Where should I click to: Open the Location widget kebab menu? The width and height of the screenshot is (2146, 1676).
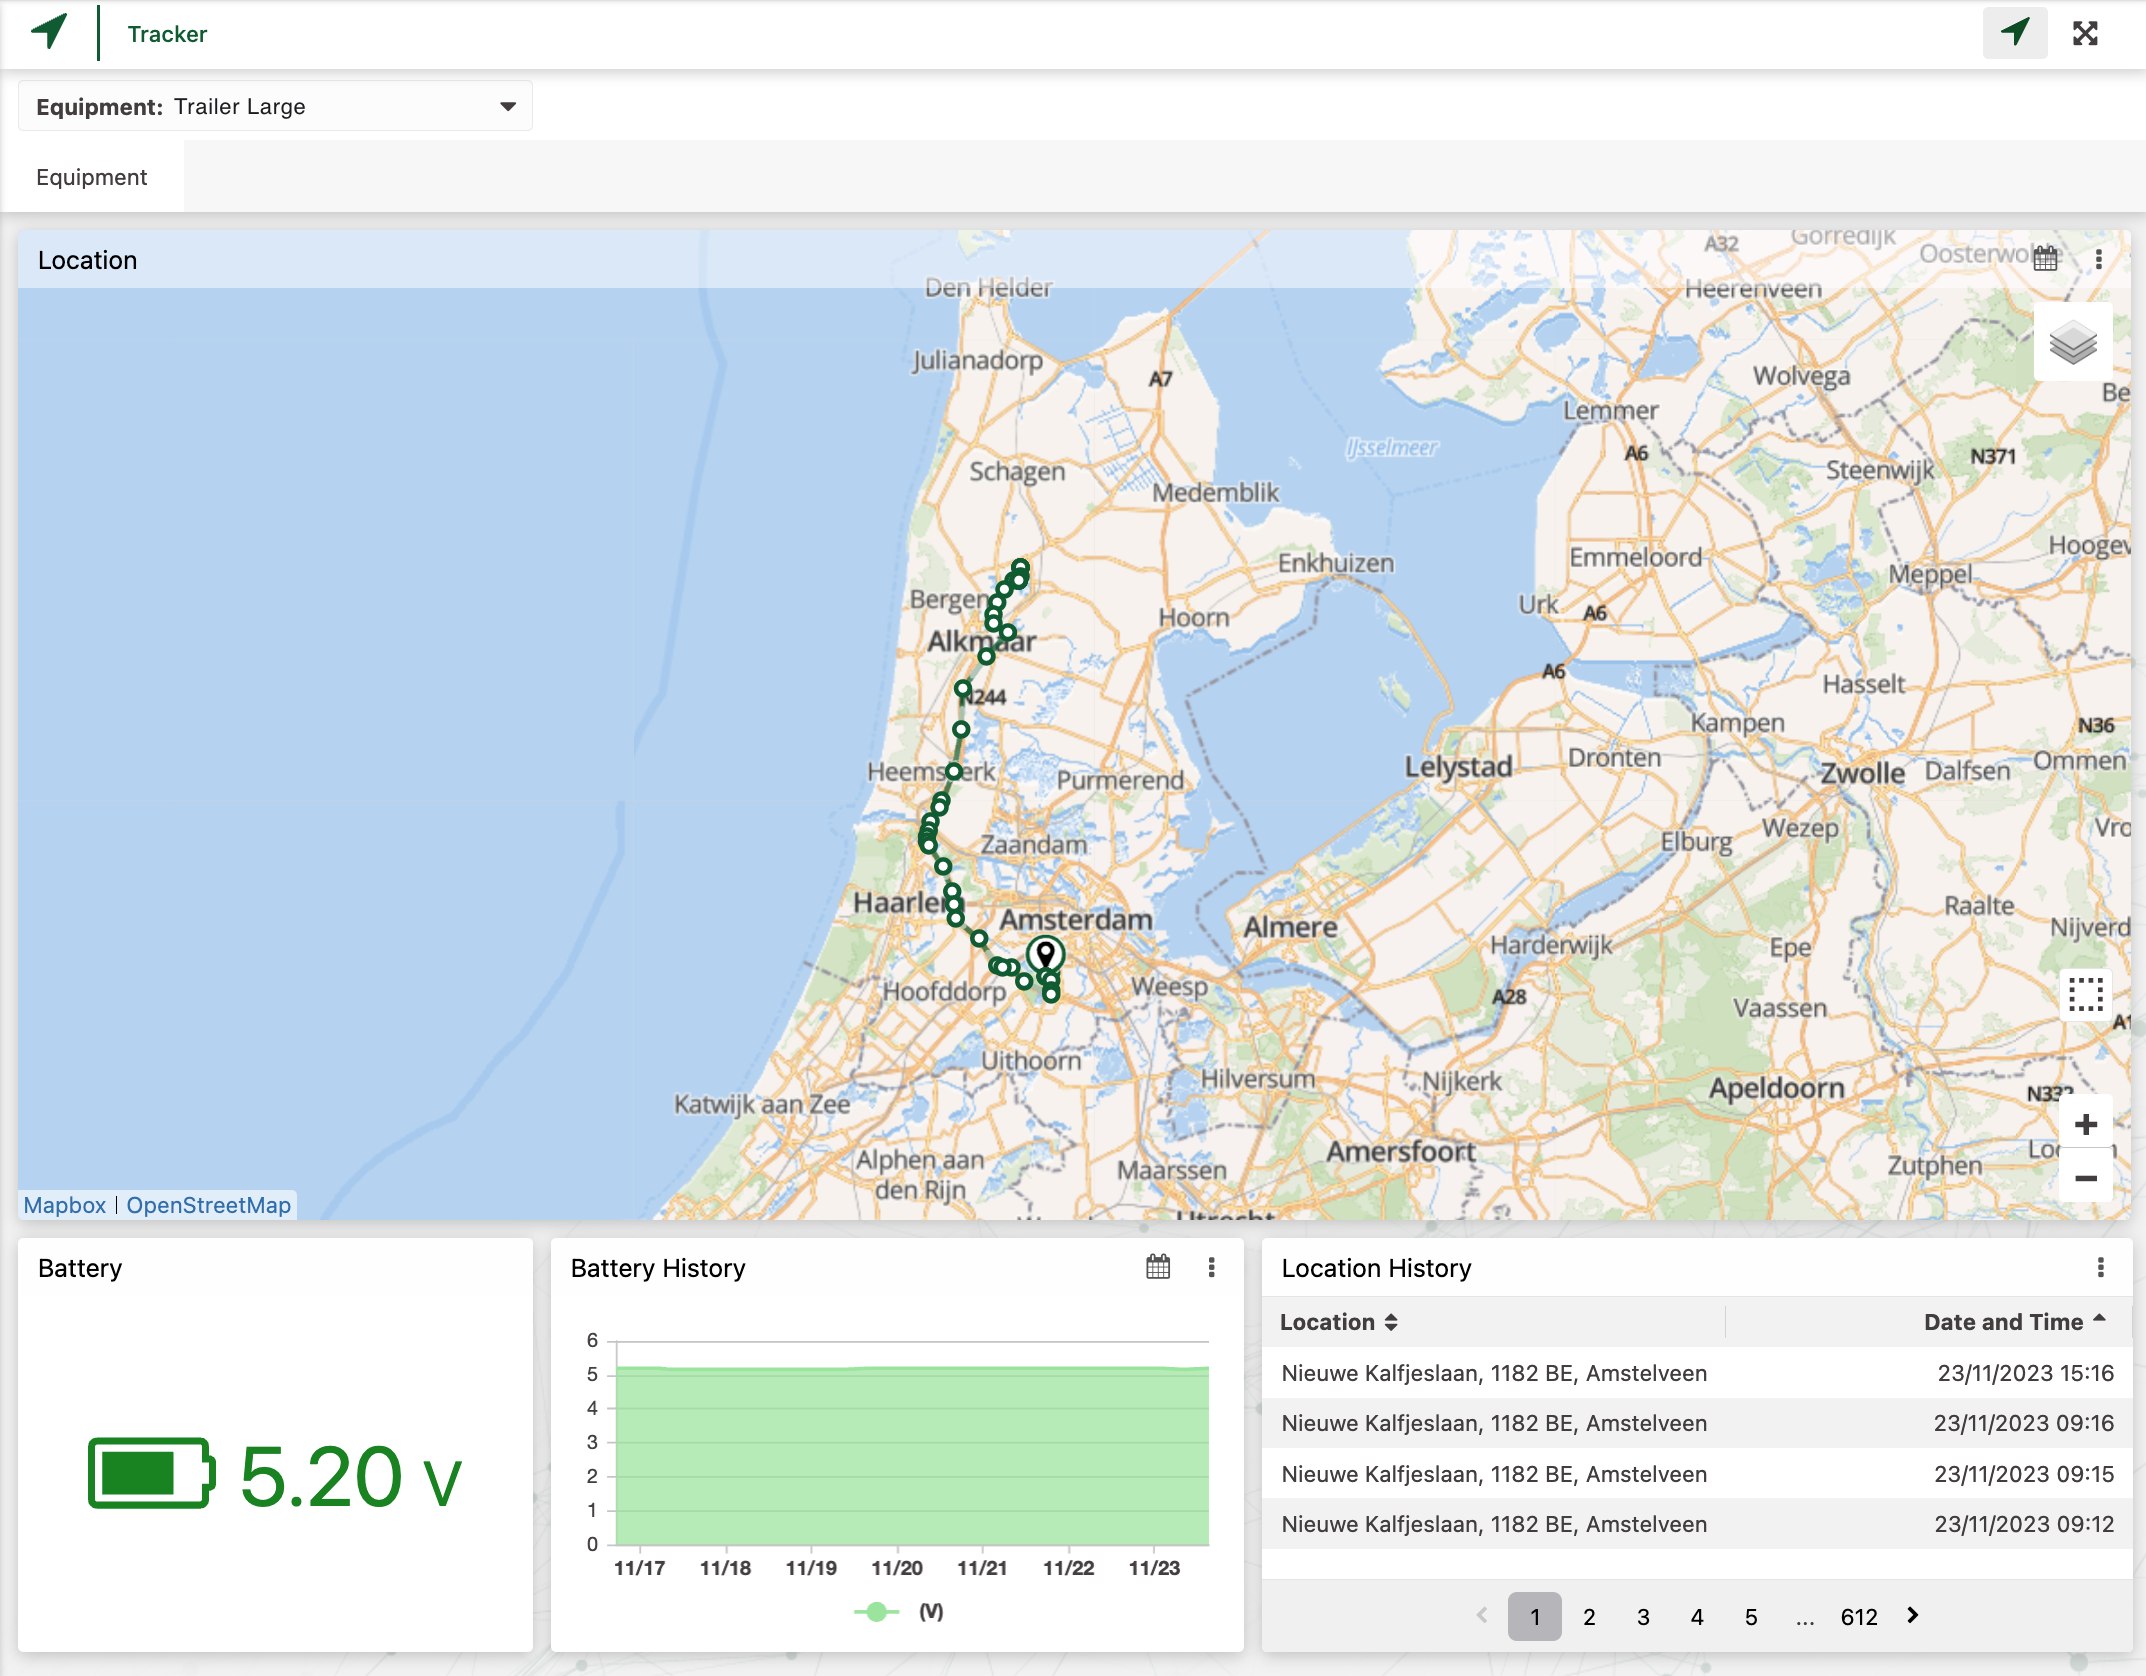pyautogui.click(x=2097, y=258)
